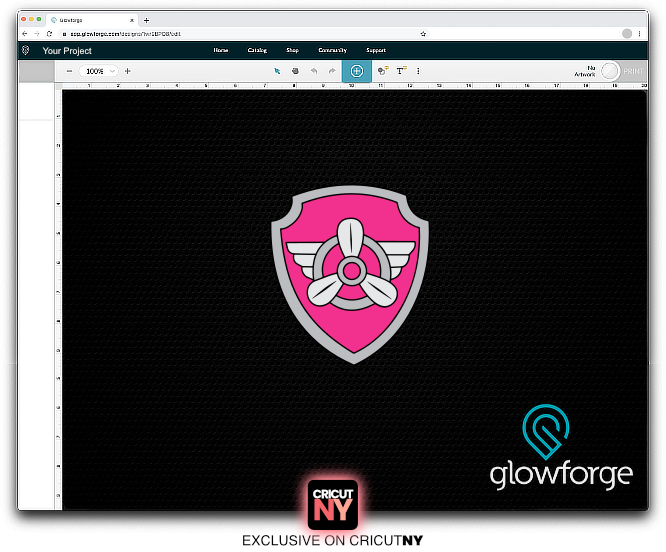Select the arrow pointer tool

tap(277, 71)
